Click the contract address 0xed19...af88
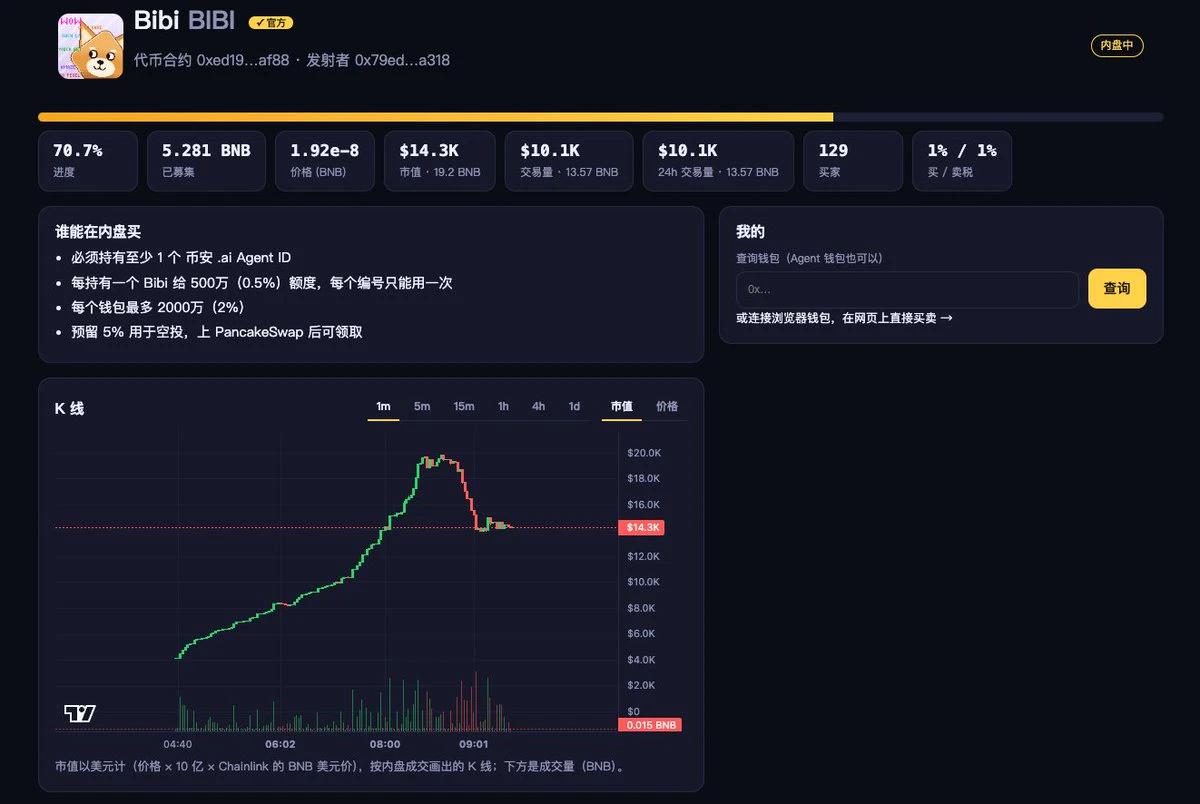The width and height of the screenshot is (1200, 804). (x=243, y=60)
